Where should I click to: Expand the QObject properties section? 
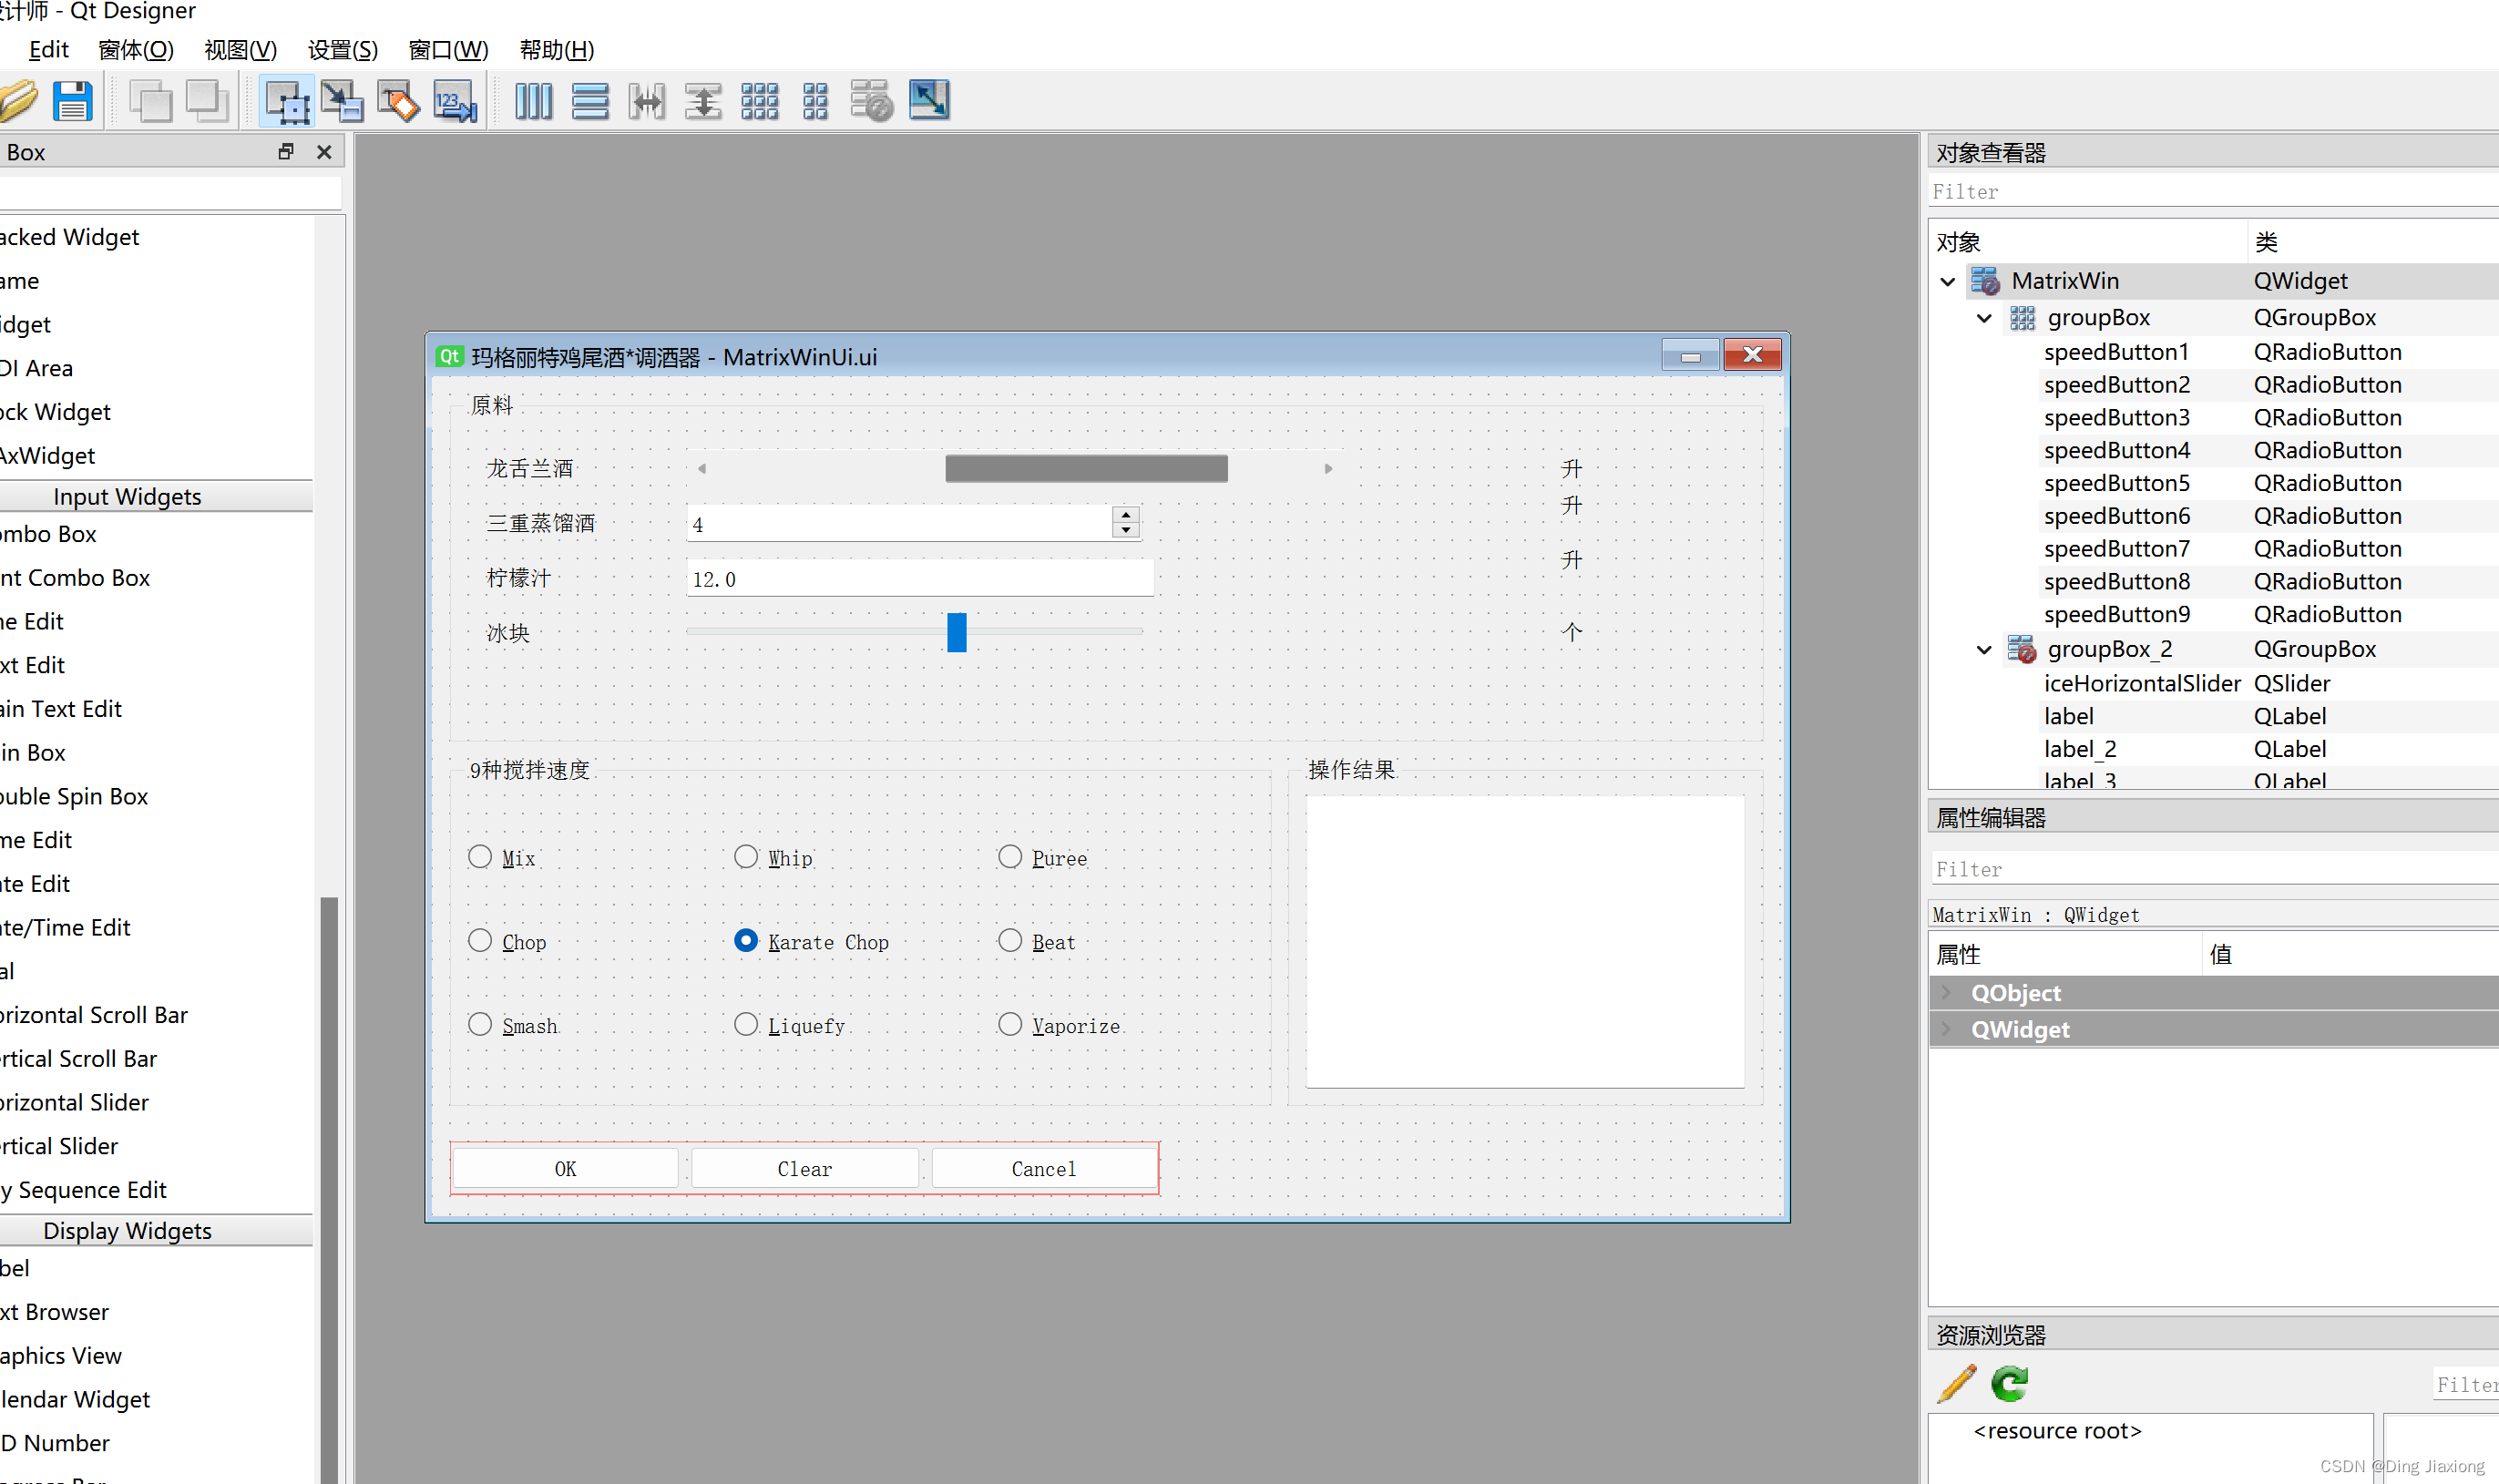click(1942, 991)
